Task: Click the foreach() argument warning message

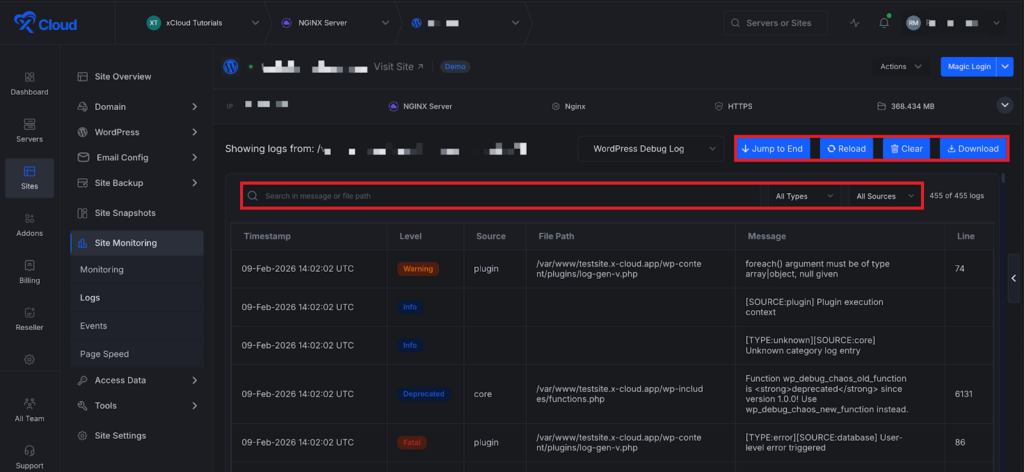Action: point(817,269)
